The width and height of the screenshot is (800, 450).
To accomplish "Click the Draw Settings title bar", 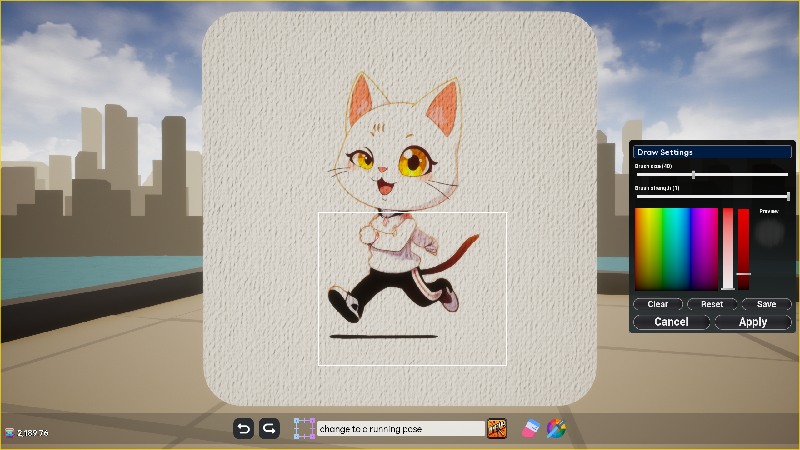I will (712, 152).
